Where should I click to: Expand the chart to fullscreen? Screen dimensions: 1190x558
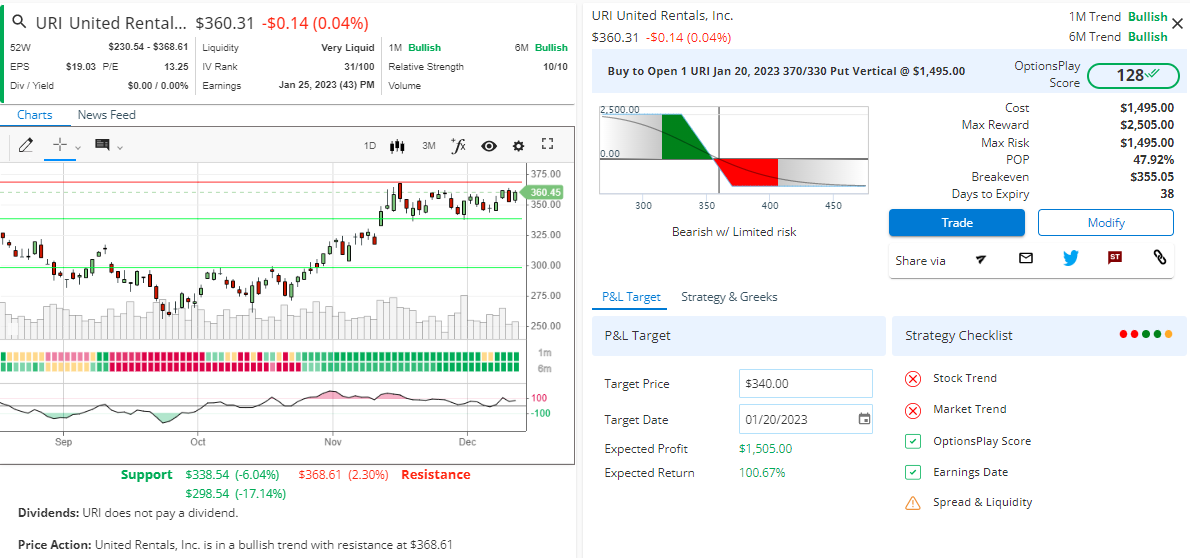click(x=548, y=144)
